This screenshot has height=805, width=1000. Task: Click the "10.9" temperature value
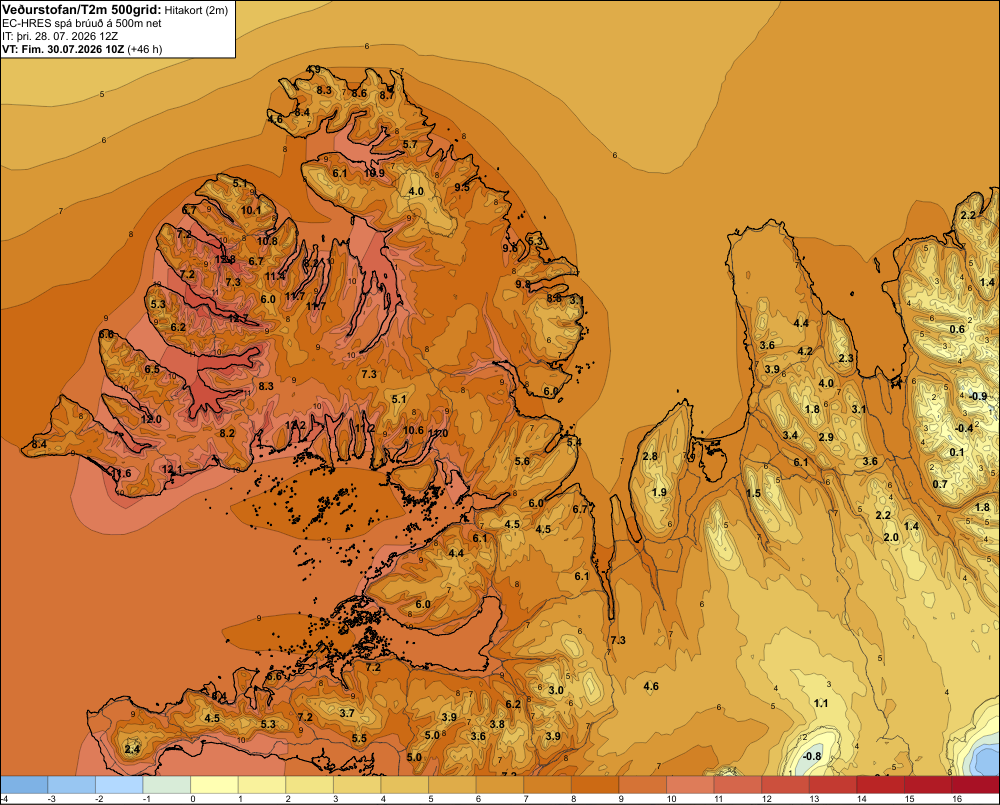coord(374,173)
